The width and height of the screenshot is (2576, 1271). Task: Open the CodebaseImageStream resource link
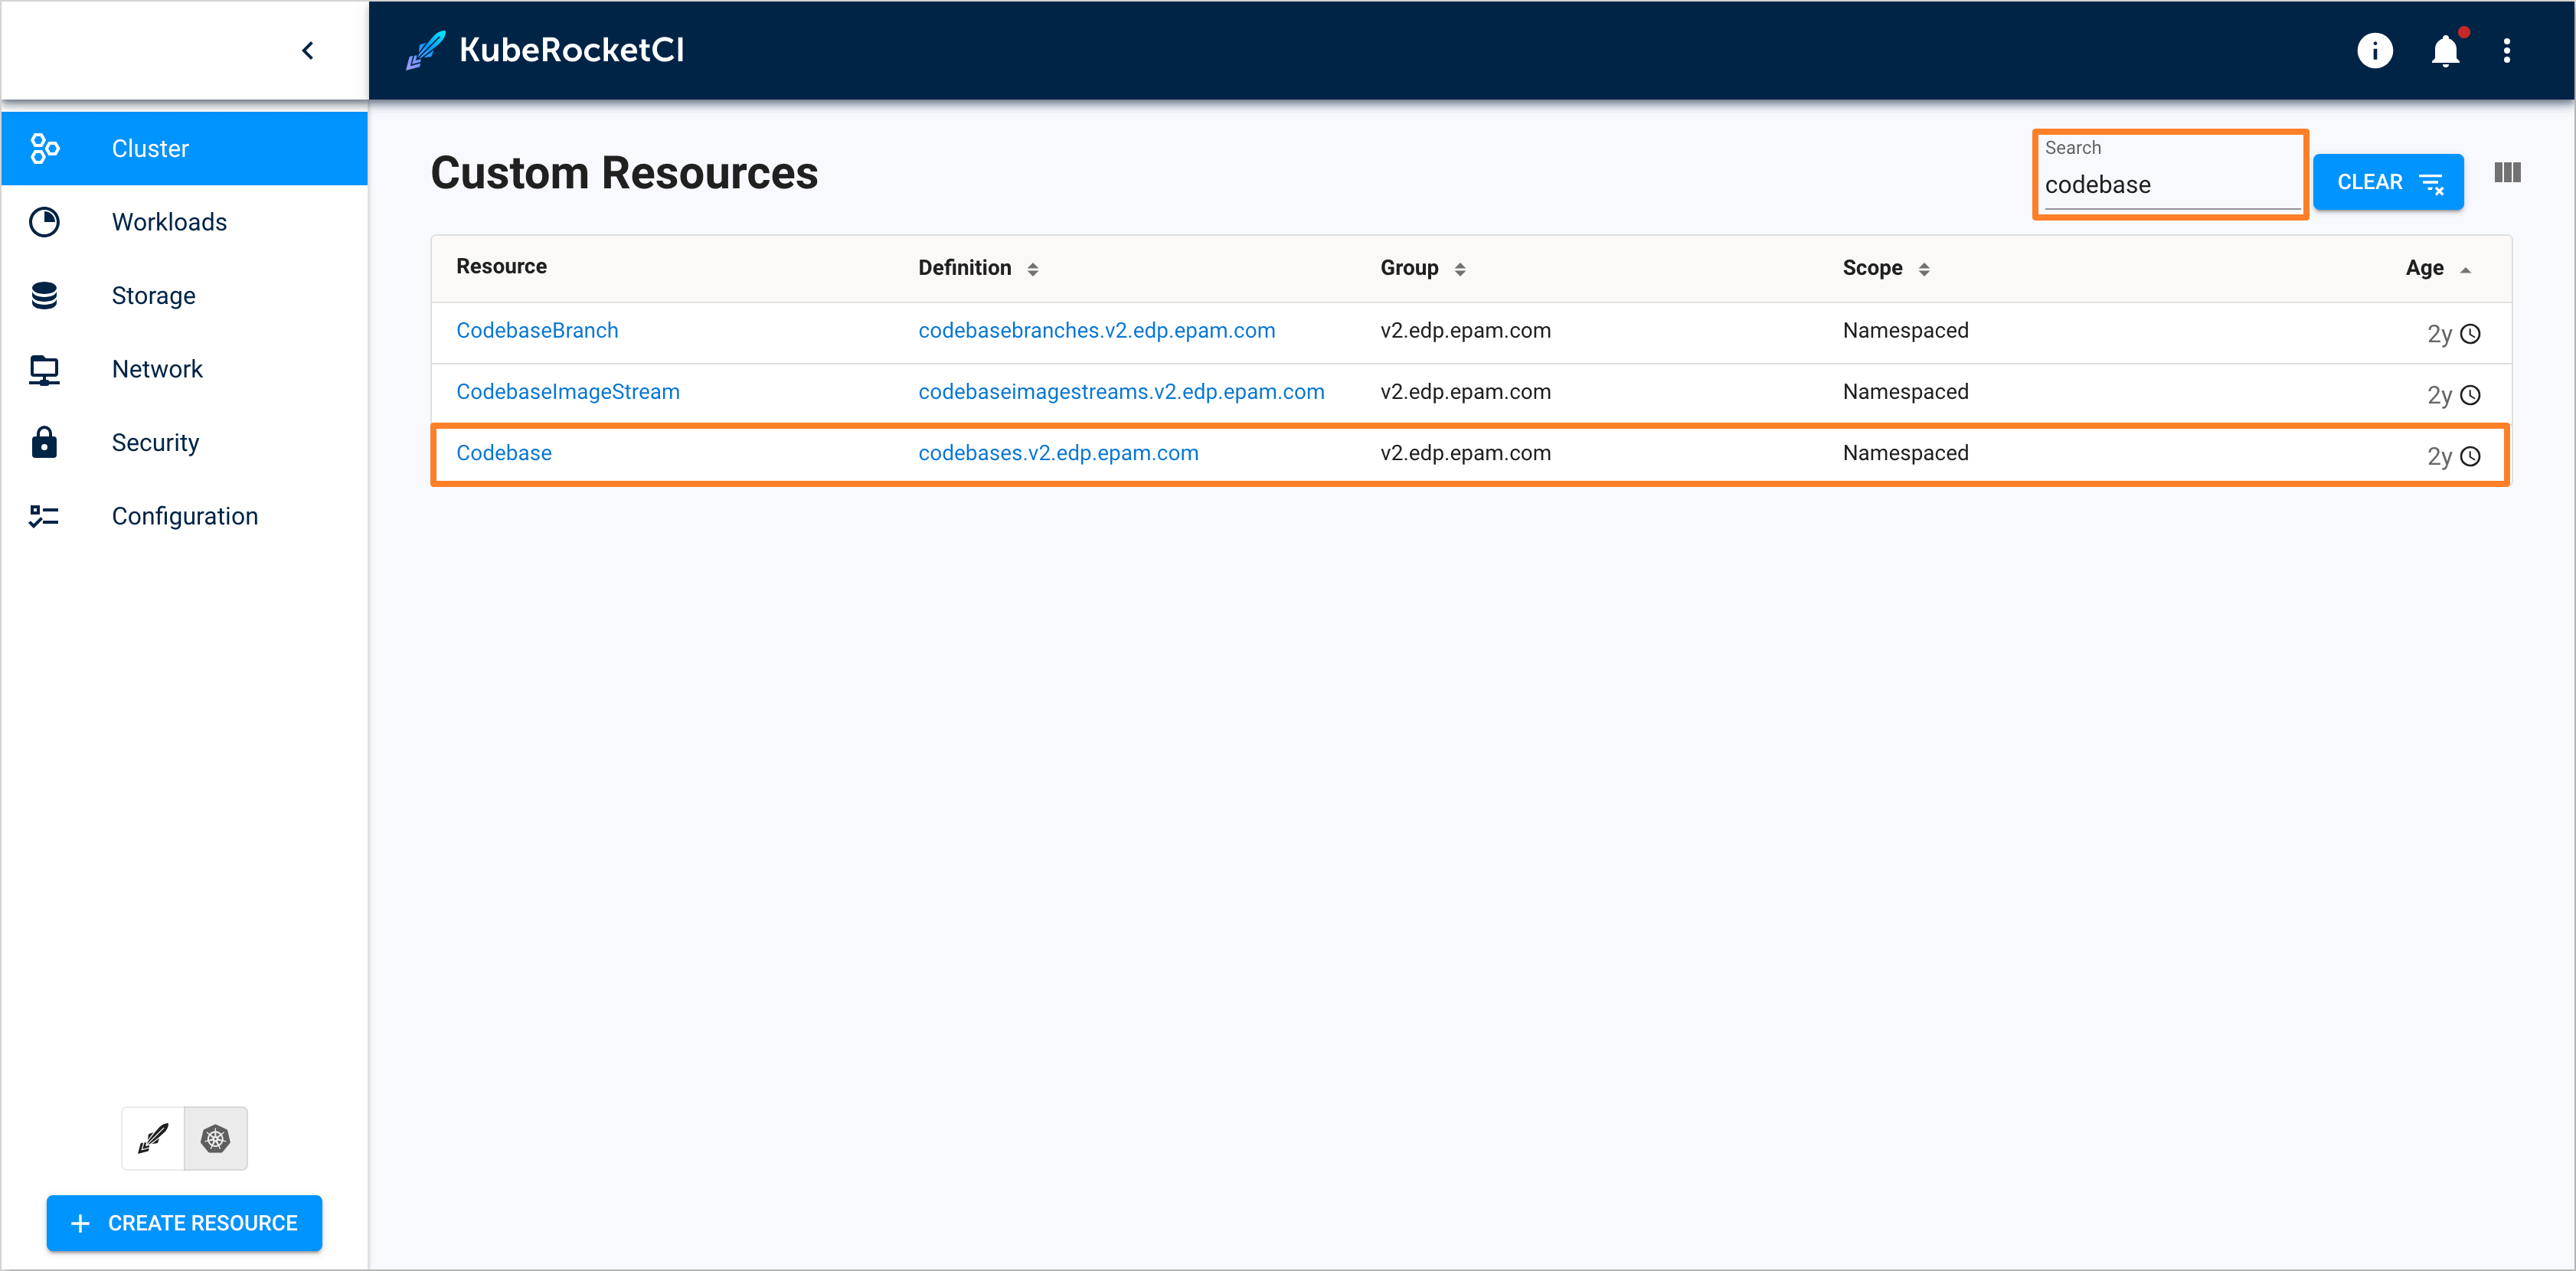coord(568,392)
